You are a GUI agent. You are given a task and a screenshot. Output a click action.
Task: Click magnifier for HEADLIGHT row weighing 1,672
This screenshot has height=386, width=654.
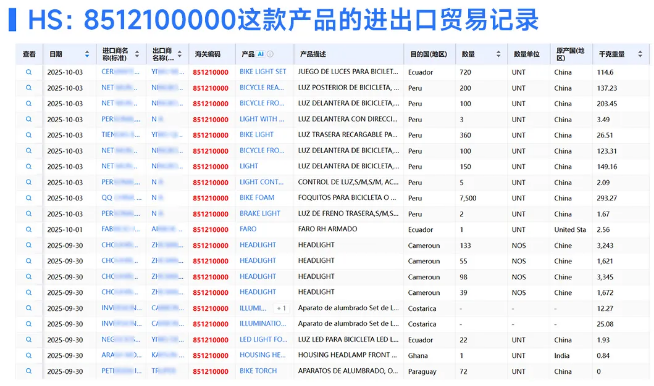coord(29,293)
